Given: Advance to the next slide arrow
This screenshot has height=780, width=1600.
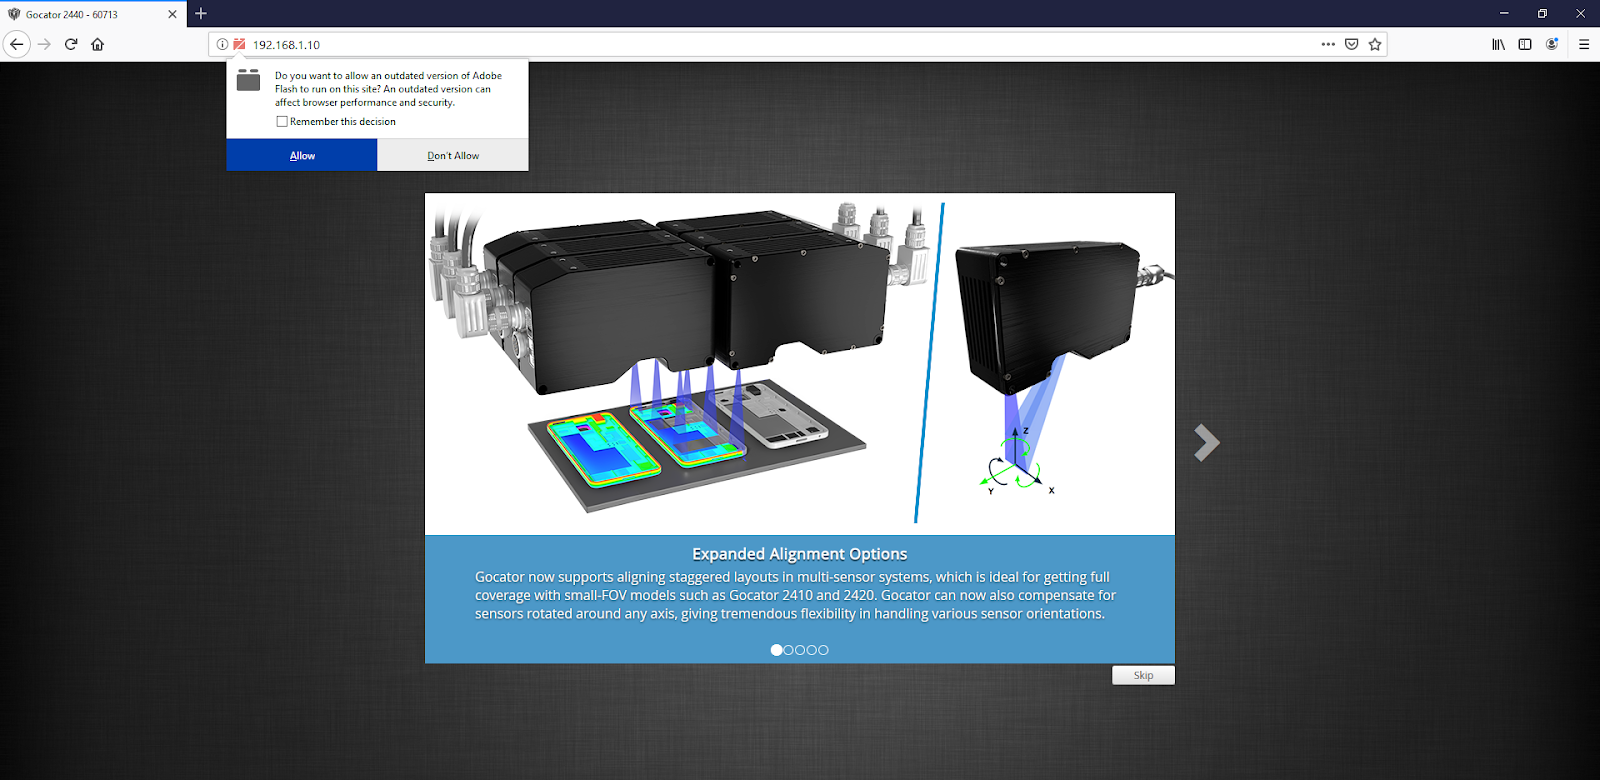Looking at the screenshot, I should tap(1207, 442).
